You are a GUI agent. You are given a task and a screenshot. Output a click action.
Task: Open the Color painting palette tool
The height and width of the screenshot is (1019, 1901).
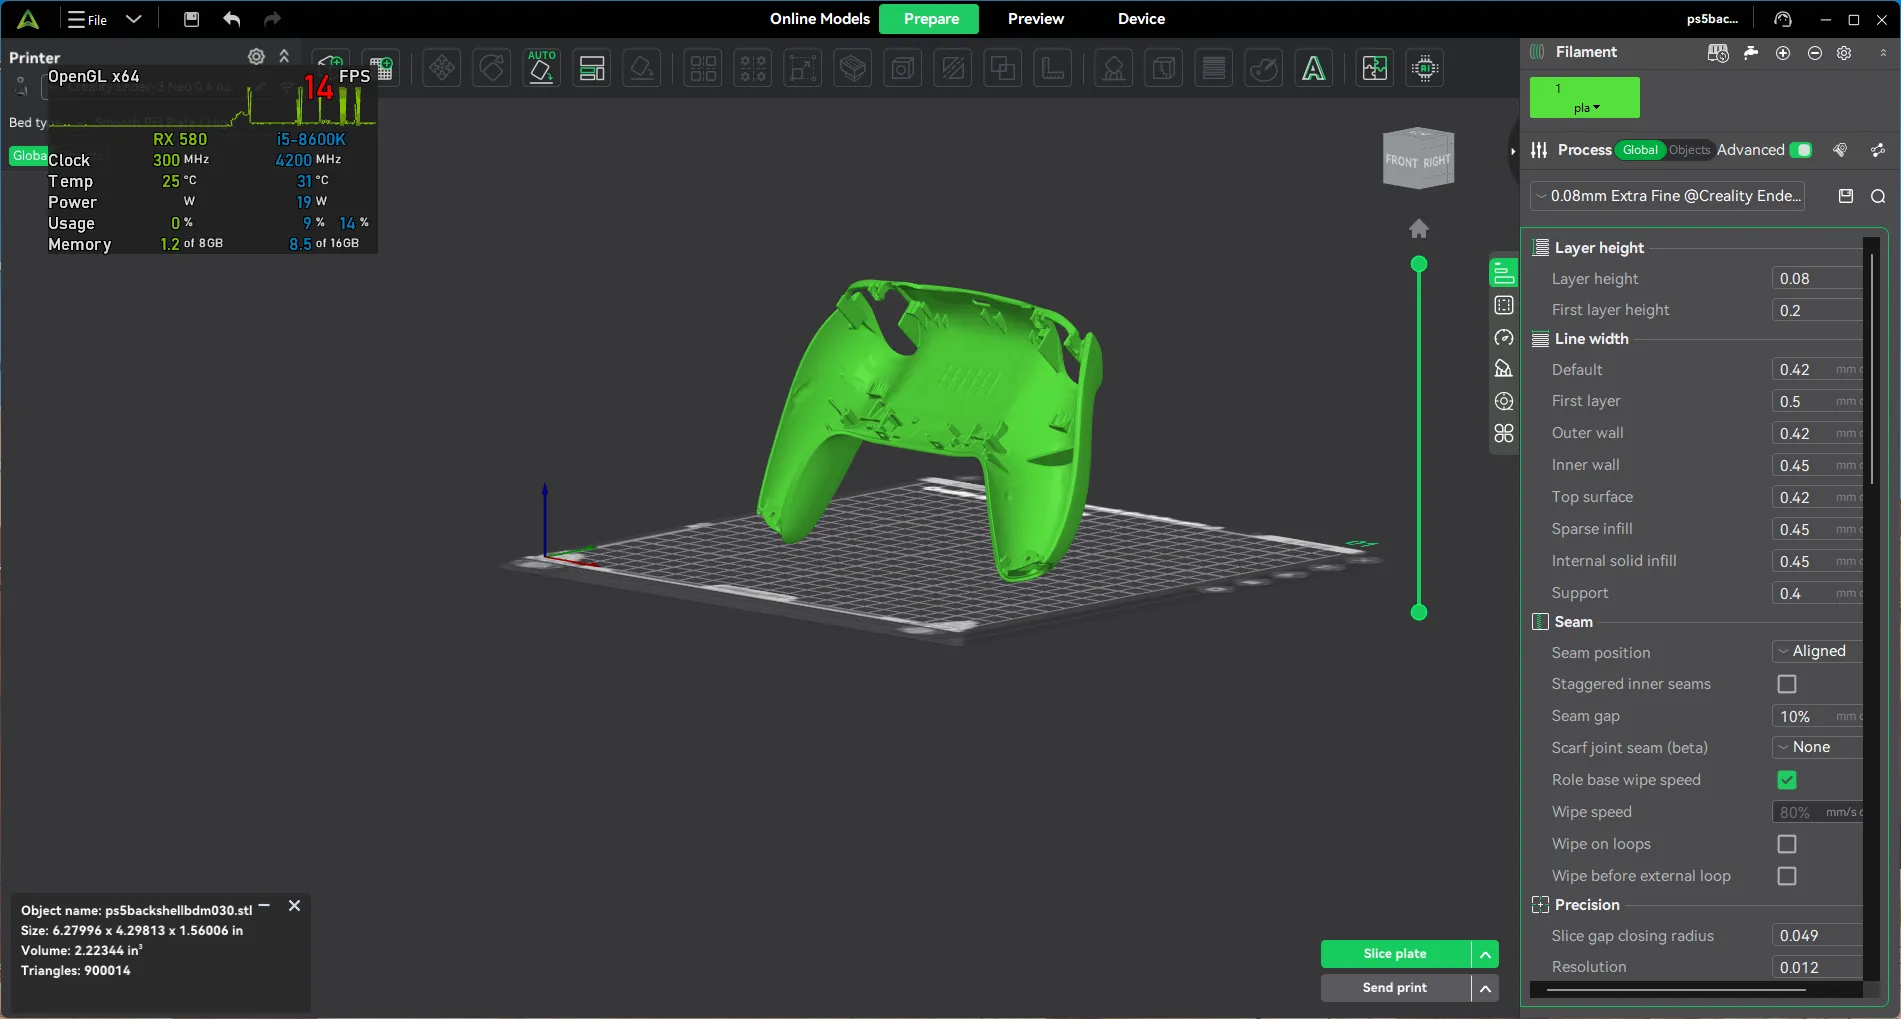click(1264, 68)
